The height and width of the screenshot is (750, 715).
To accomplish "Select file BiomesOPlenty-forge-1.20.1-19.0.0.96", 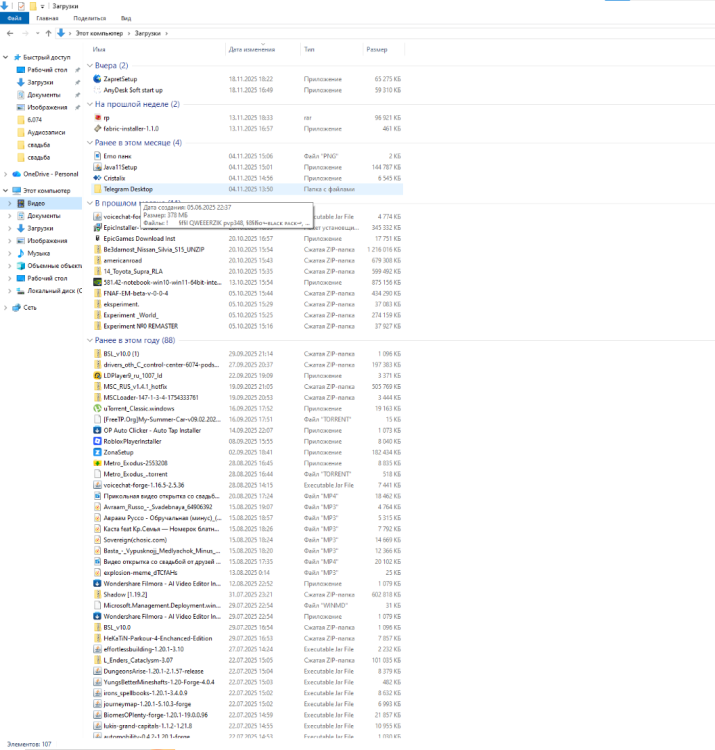I will point(156,715).
